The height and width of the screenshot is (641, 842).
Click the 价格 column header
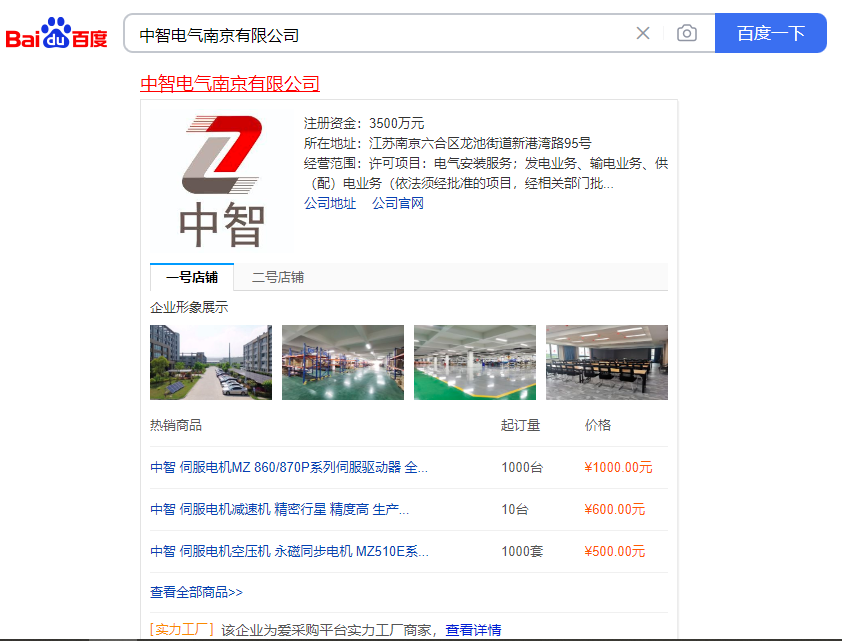(x=598, y=425)
